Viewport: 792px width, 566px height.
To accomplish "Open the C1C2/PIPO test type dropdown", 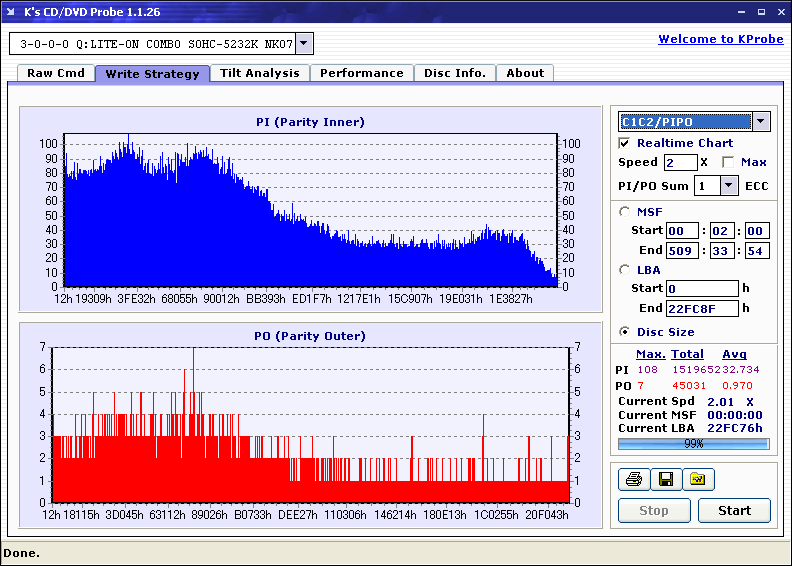I will [x=761, y=122].
